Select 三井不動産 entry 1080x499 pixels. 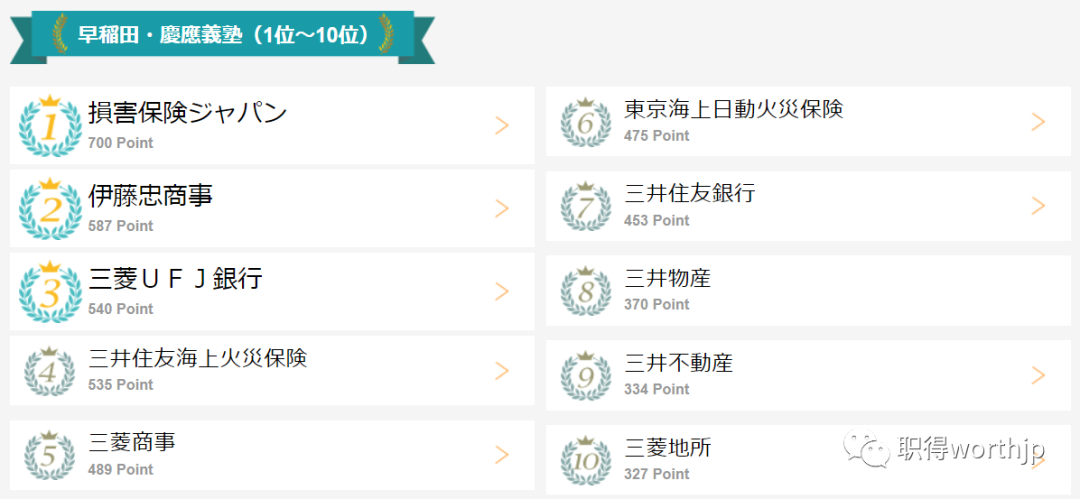click(809, 376)
